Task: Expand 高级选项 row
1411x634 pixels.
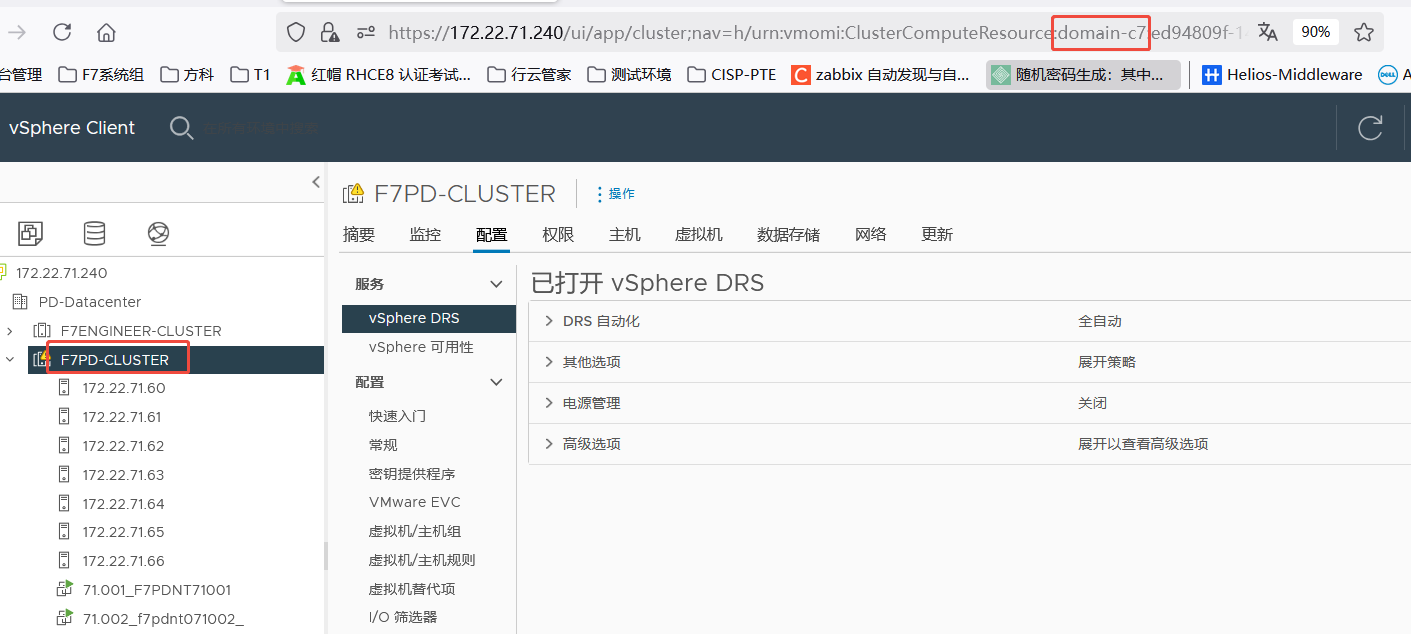Action: (x=549, y=444)
